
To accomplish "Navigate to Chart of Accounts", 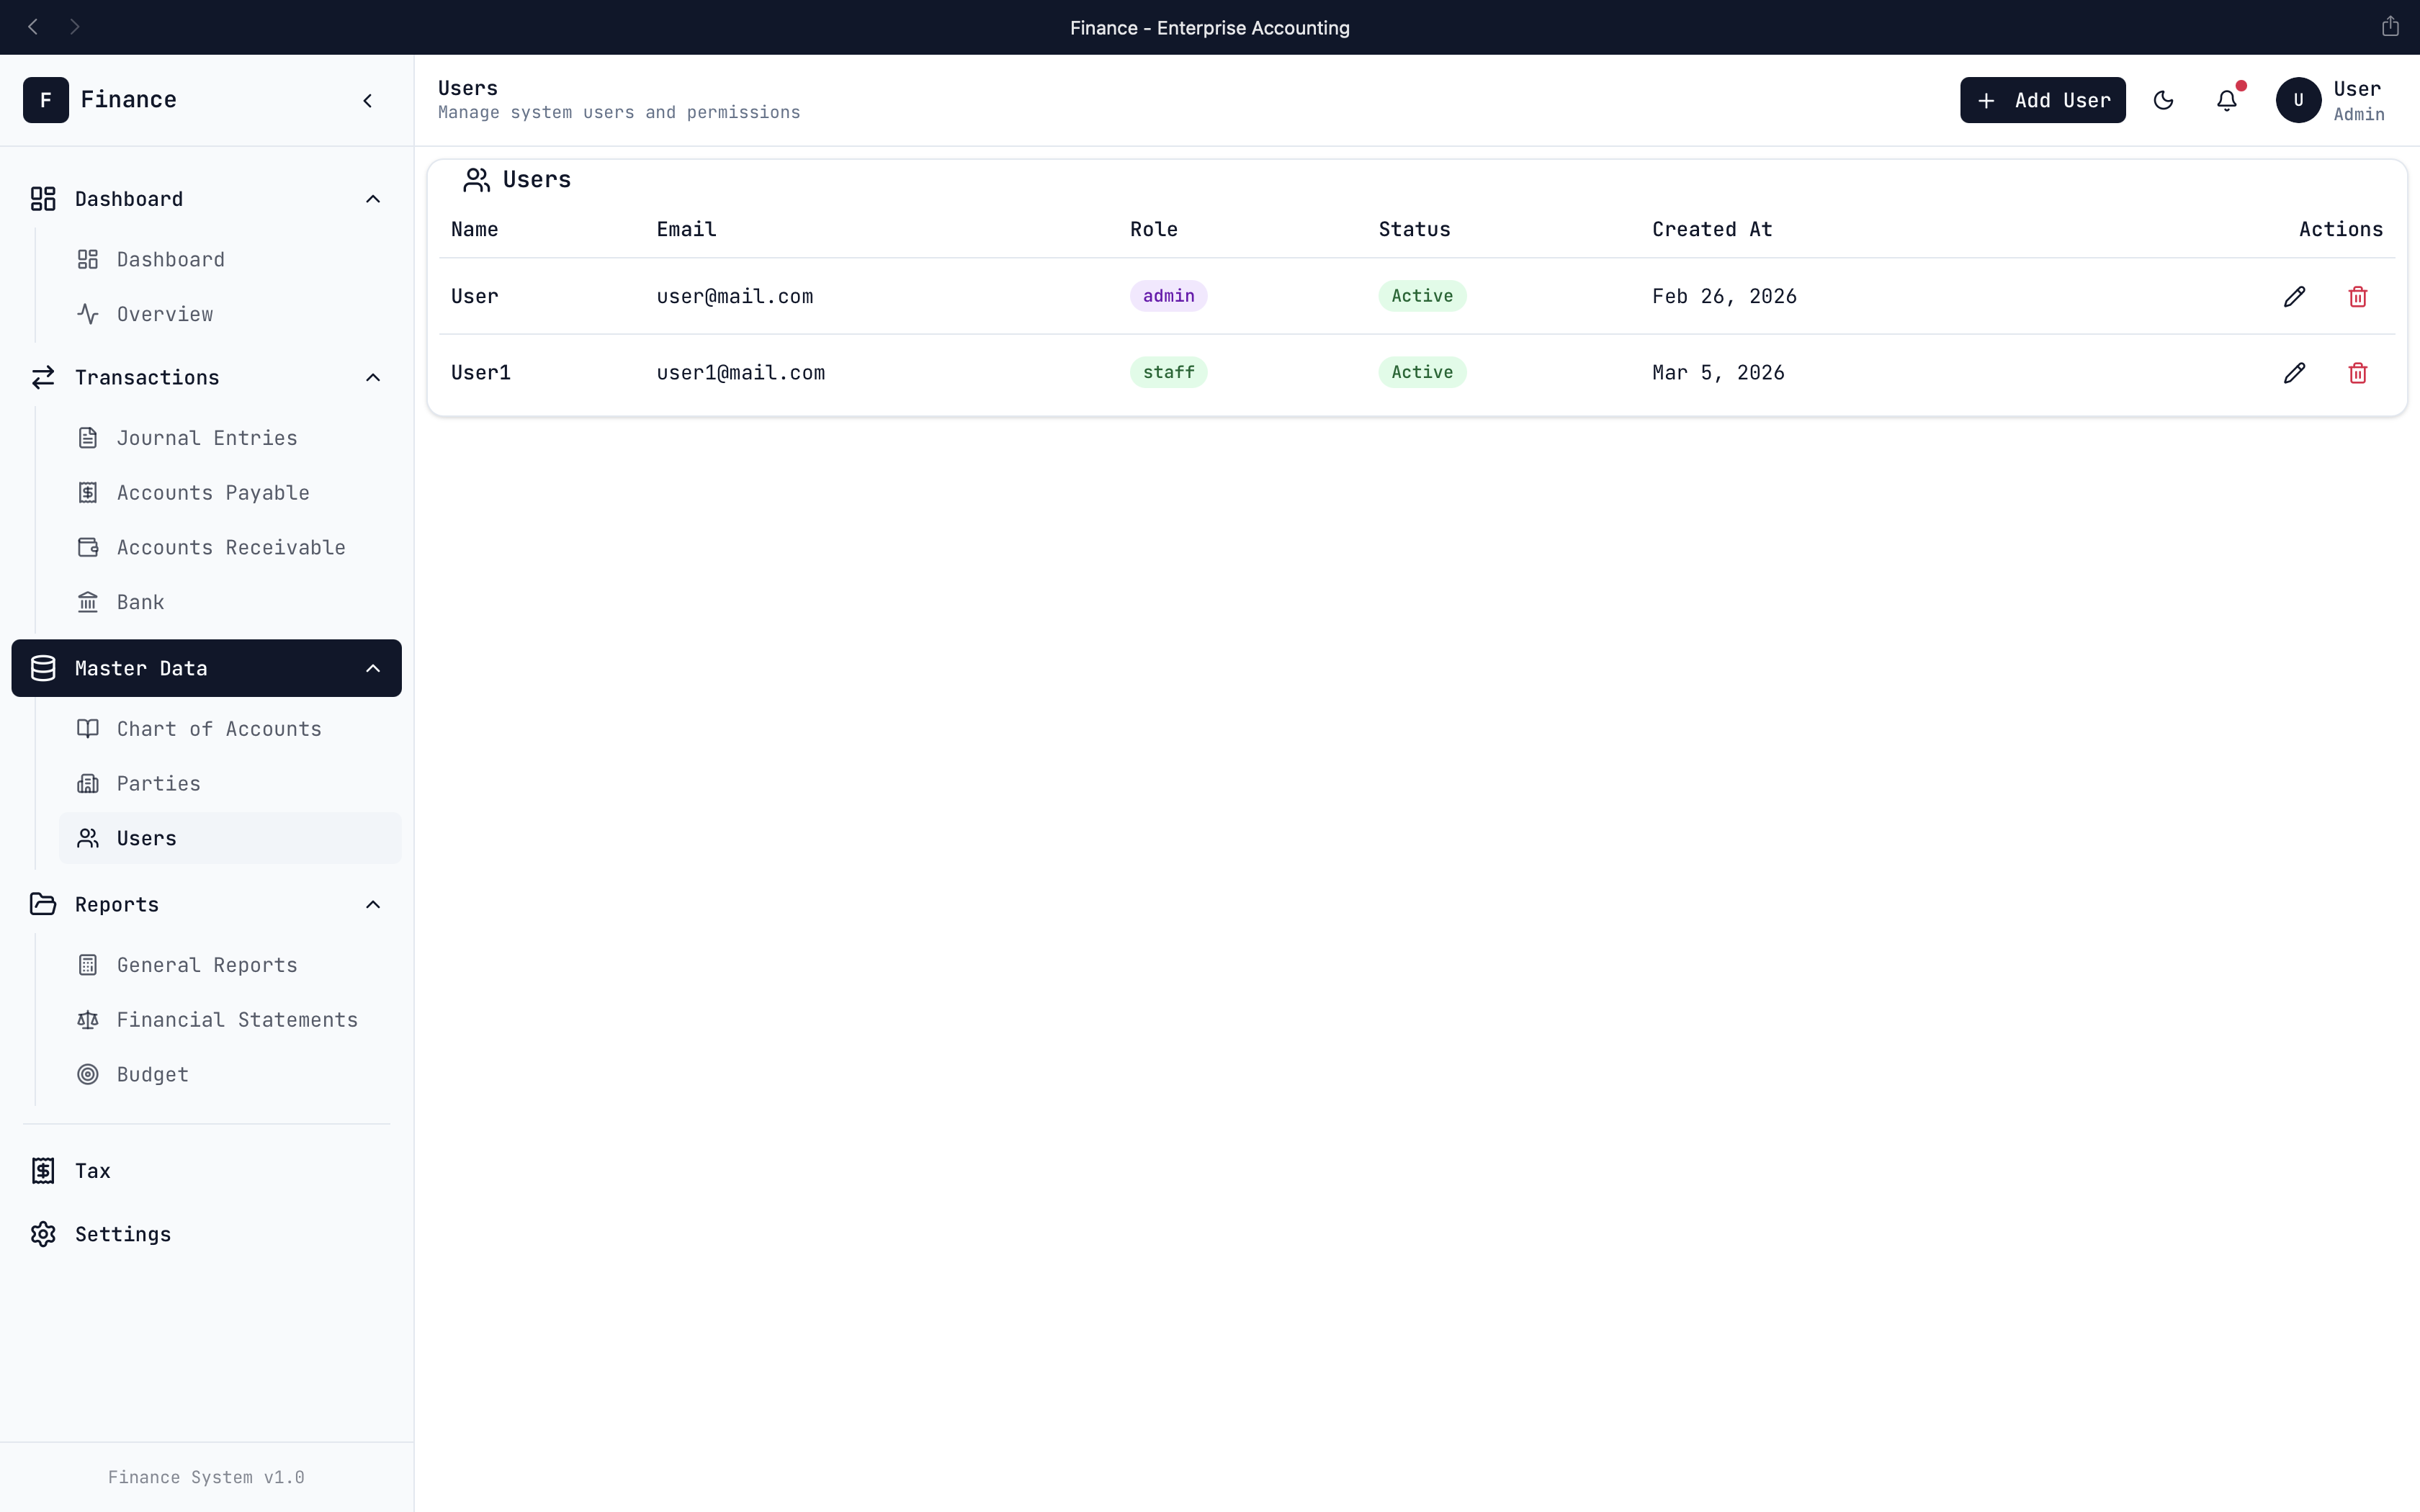I will click(x=218, y=729).
